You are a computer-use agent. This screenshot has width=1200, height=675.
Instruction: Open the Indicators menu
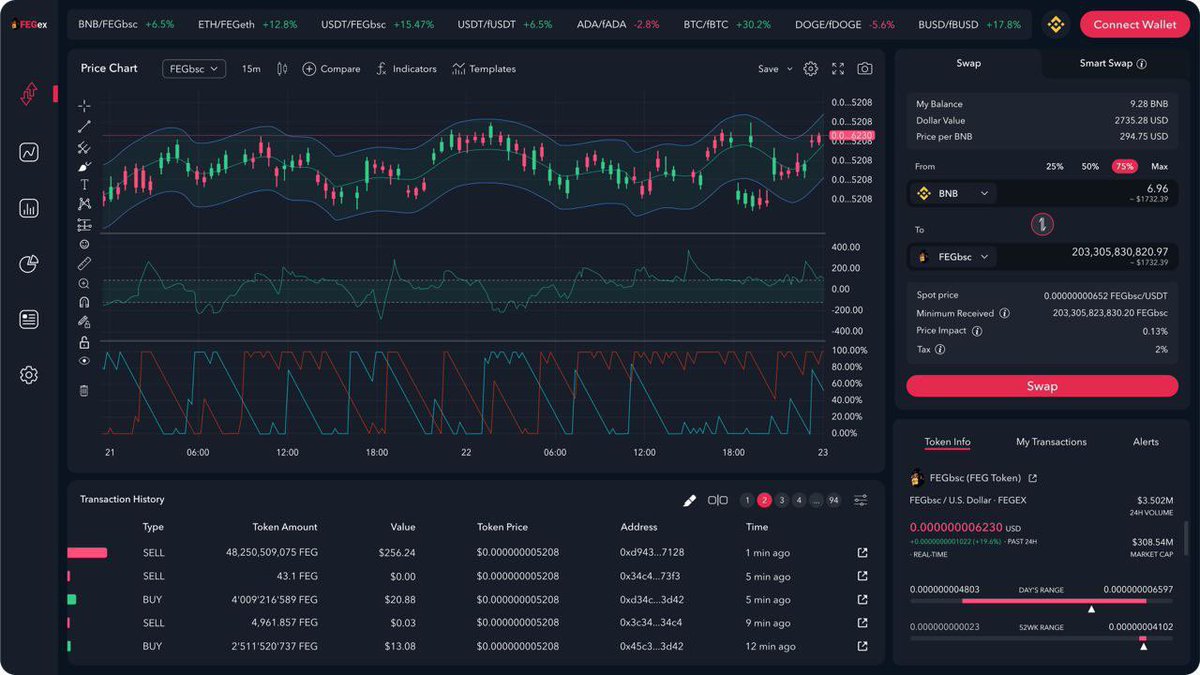[407, 69]
